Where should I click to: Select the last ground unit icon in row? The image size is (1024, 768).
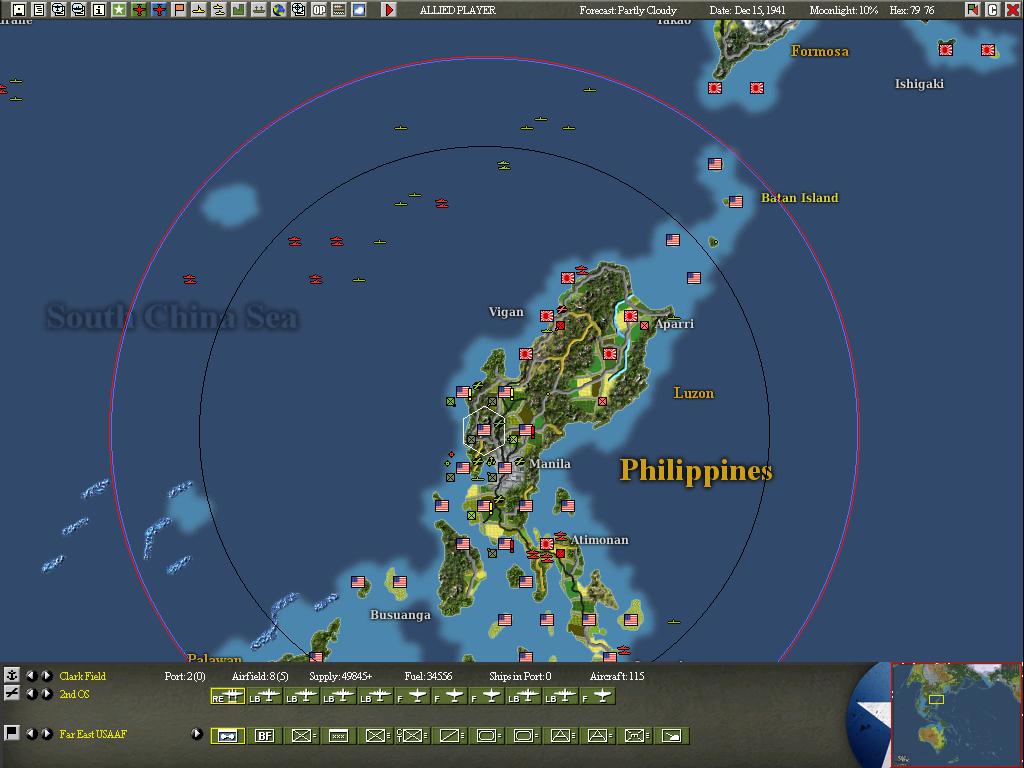[671, 736]
